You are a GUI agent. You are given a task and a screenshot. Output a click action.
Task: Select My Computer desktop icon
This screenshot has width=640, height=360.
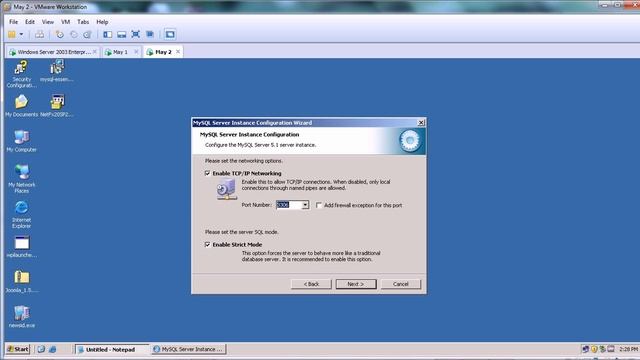[x=22, y=141]
